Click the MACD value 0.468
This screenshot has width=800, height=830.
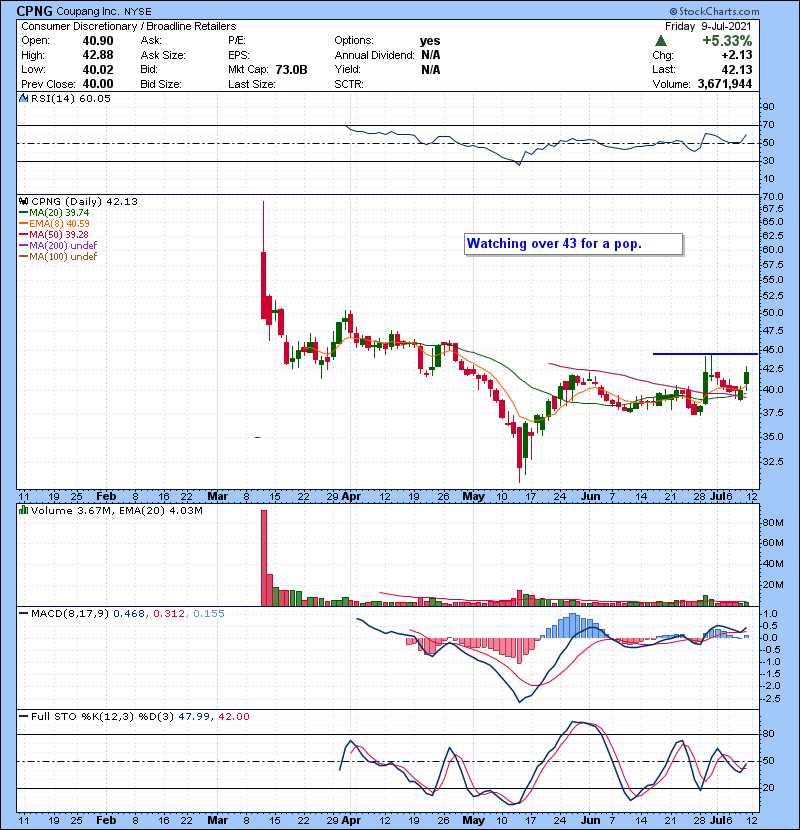click(129, 614)
